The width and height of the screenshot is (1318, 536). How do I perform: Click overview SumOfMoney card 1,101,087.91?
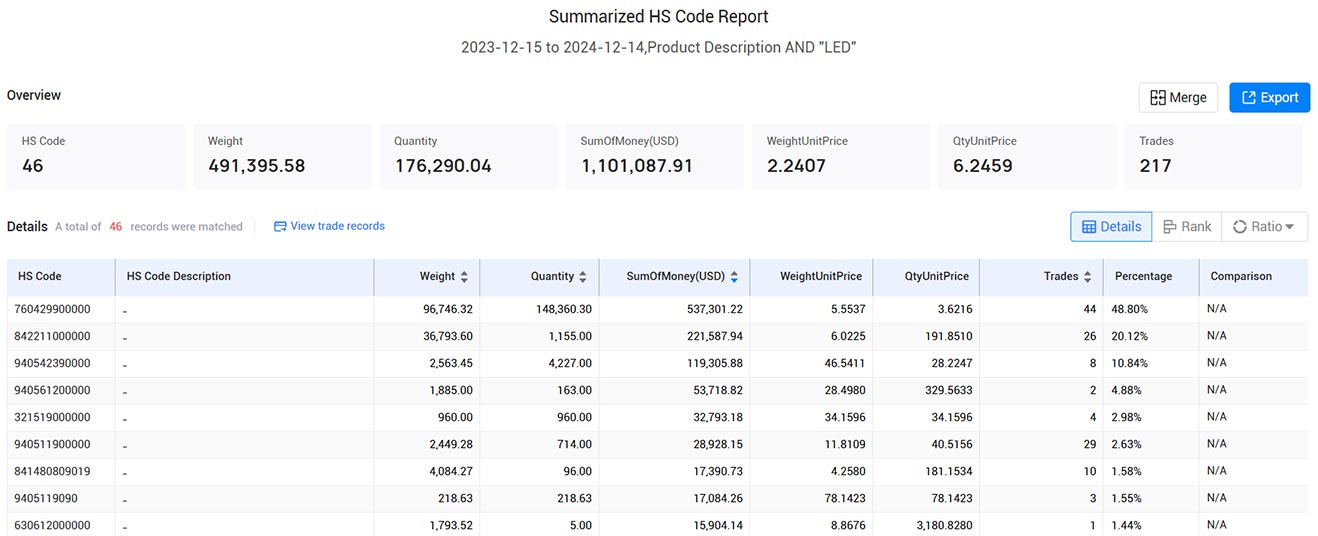(655, 156)
